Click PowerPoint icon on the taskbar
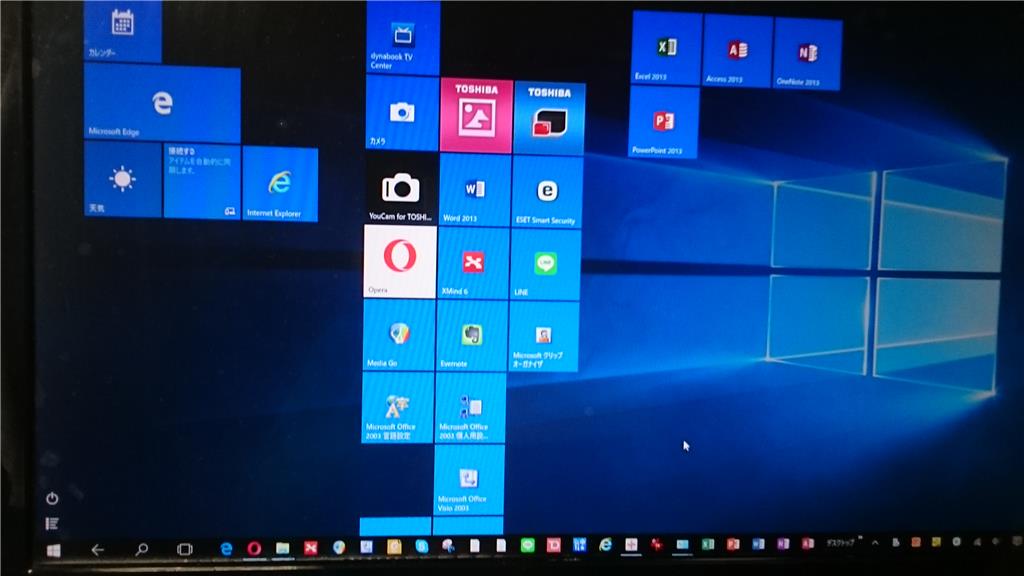The height and width of the screenshot is (576, 1024). [733, 544]
